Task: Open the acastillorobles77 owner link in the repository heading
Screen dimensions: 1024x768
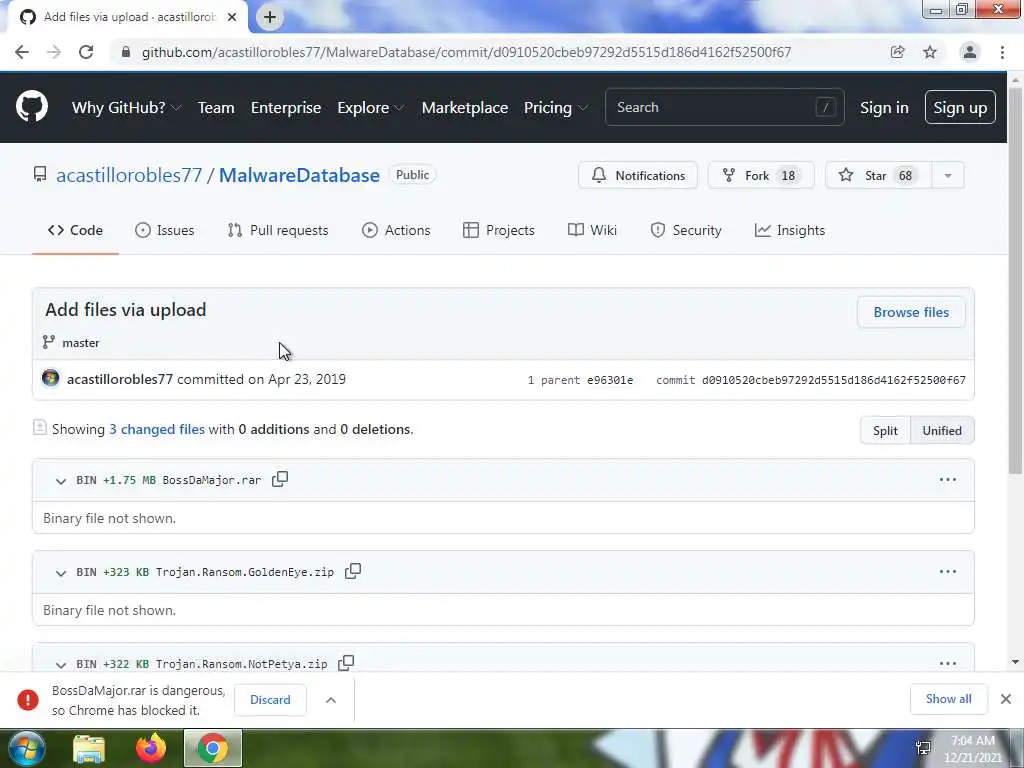Action: pyautogui.click(x=129, y=175)
